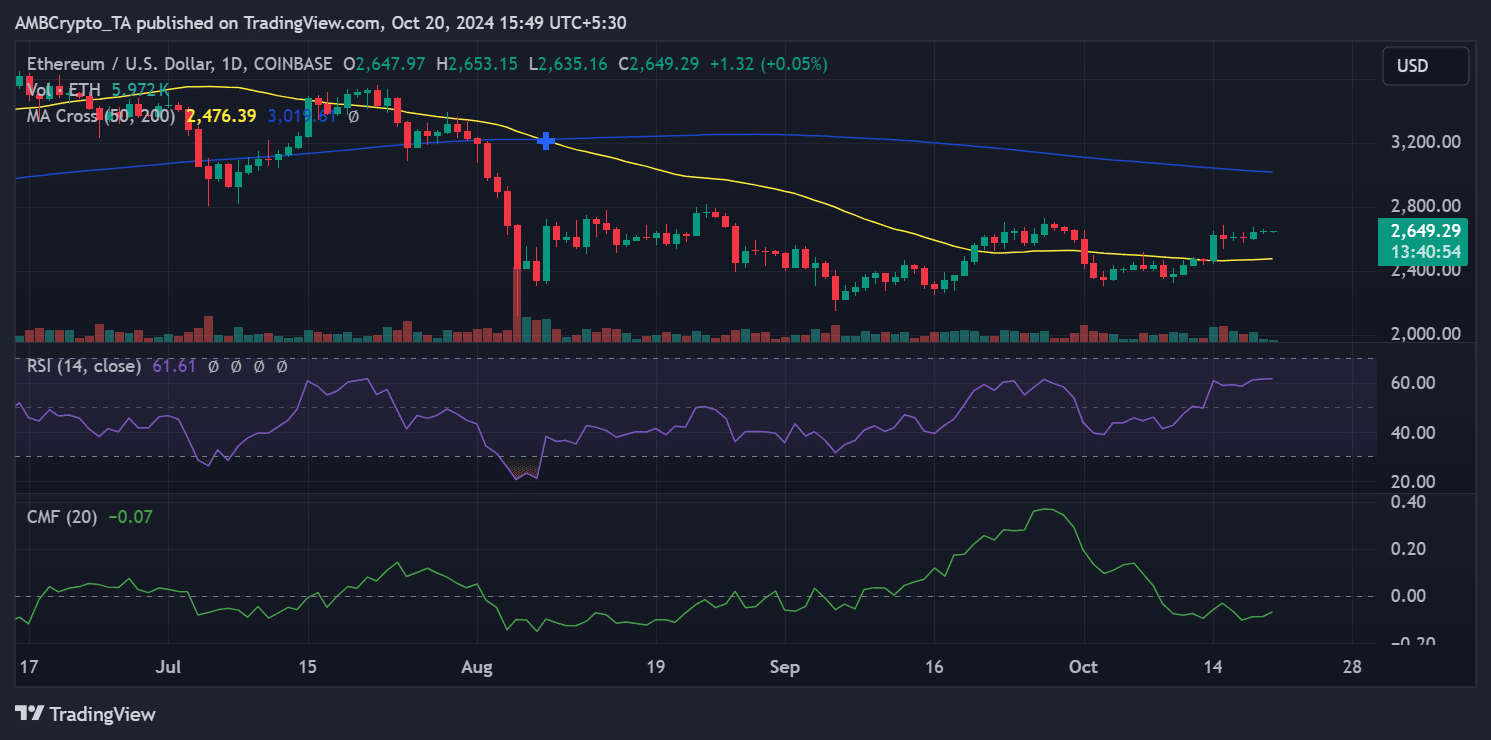Image resolution: width=1491 pixels, height=740 pixels.
Task: Click the 19 date label on time axis
Action: tap(655, 667)
